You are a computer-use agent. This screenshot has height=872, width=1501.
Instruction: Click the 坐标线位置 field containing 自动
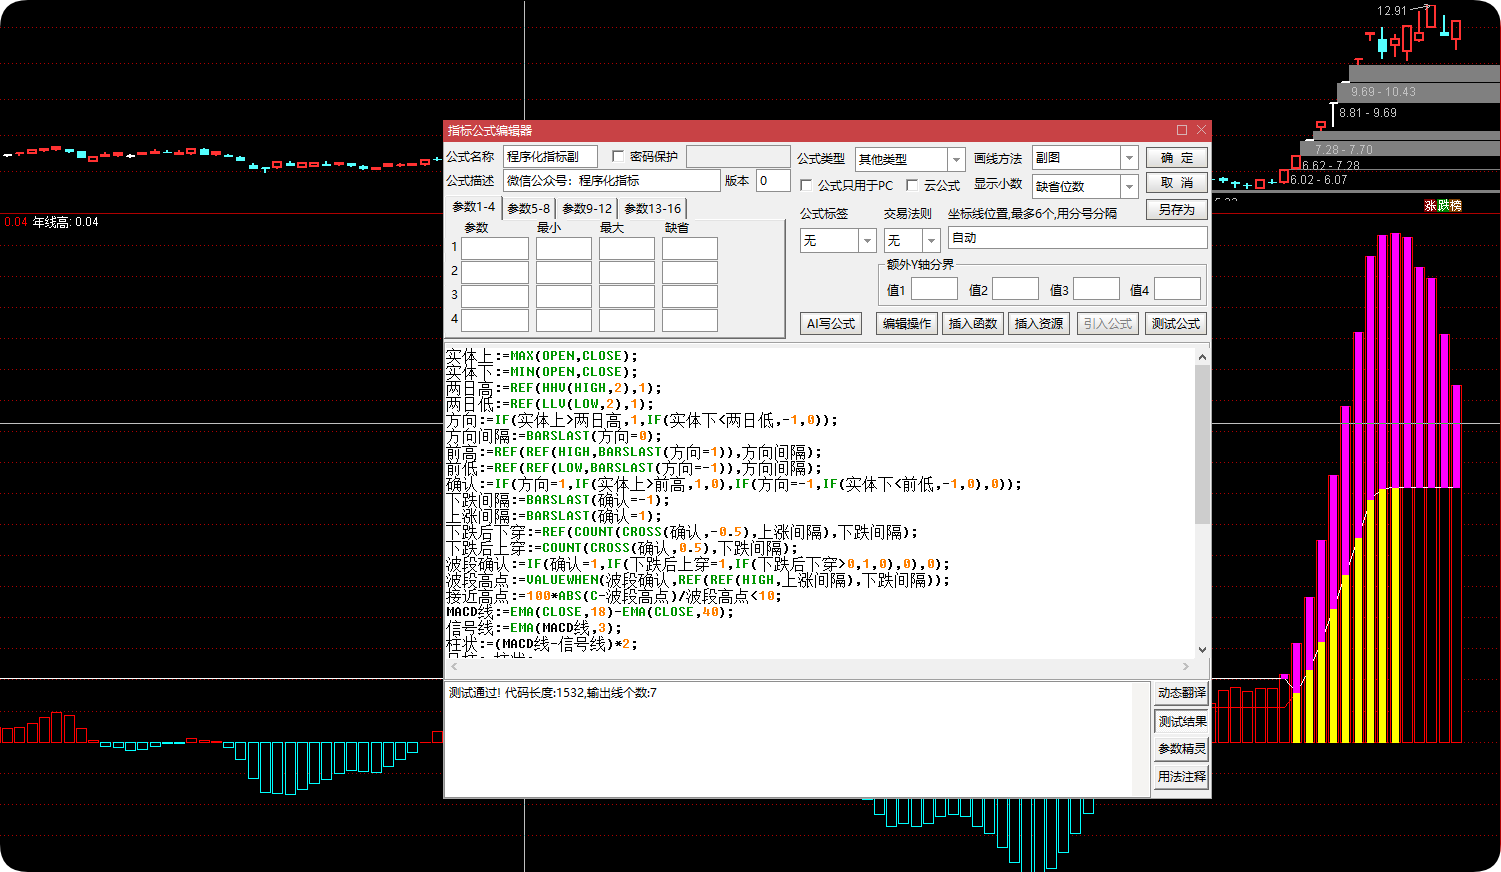tap(1077, 238)
